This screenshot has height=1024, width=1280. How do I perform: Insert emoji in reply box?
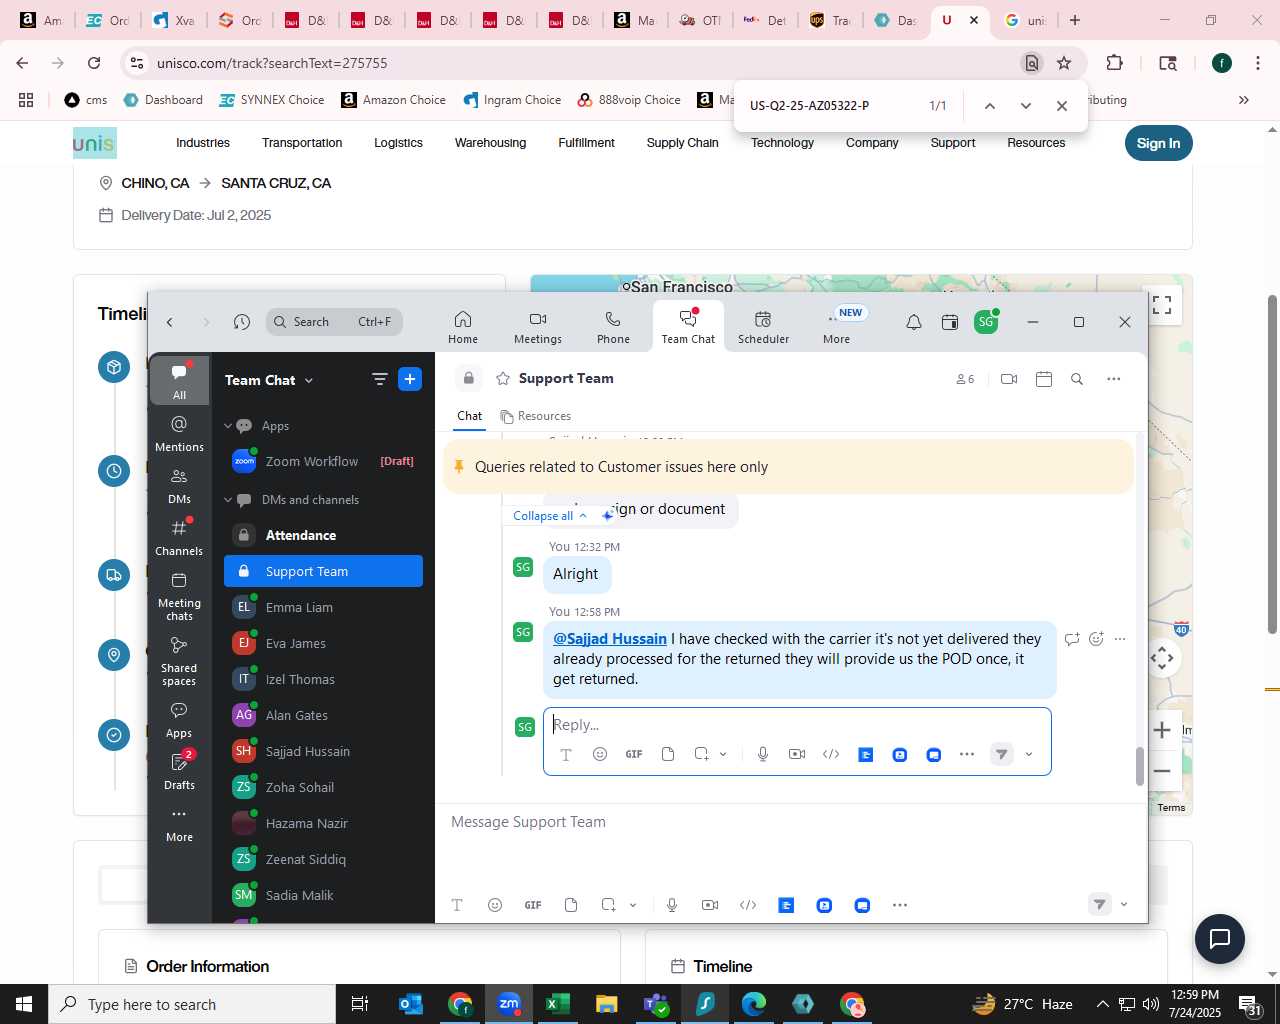point(600,754)
